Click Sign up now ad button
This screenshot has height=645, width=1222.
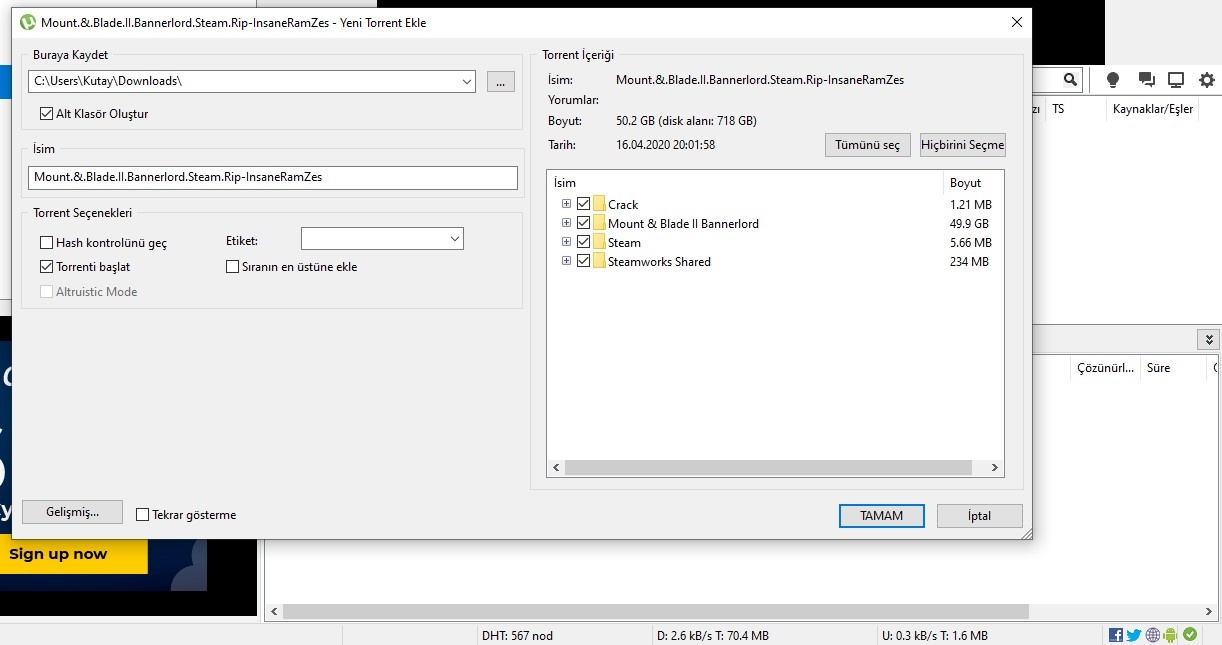point(73,554)
